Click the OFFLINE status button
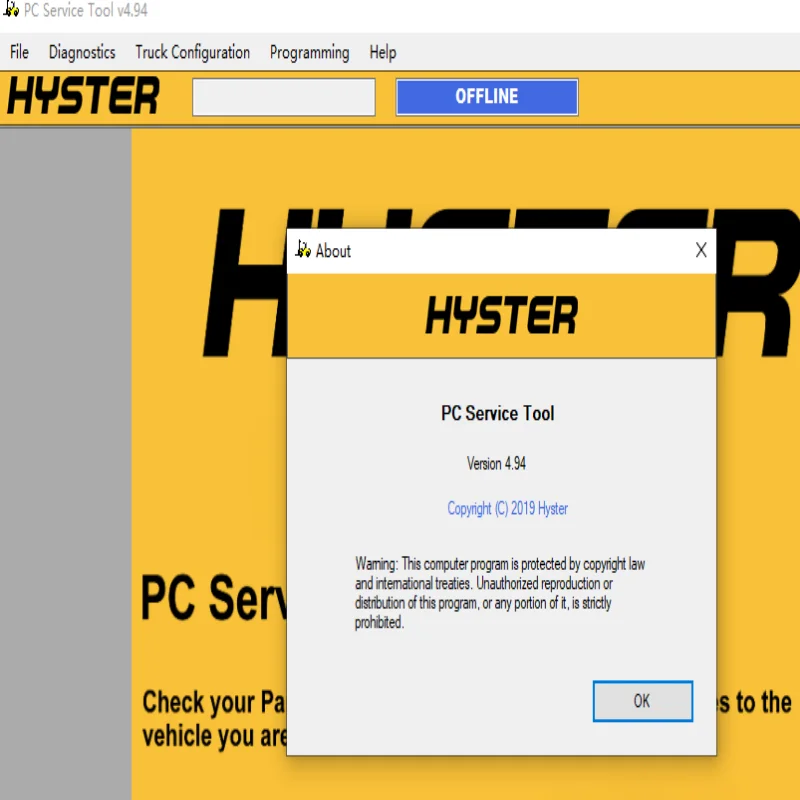 click(487, 96)
